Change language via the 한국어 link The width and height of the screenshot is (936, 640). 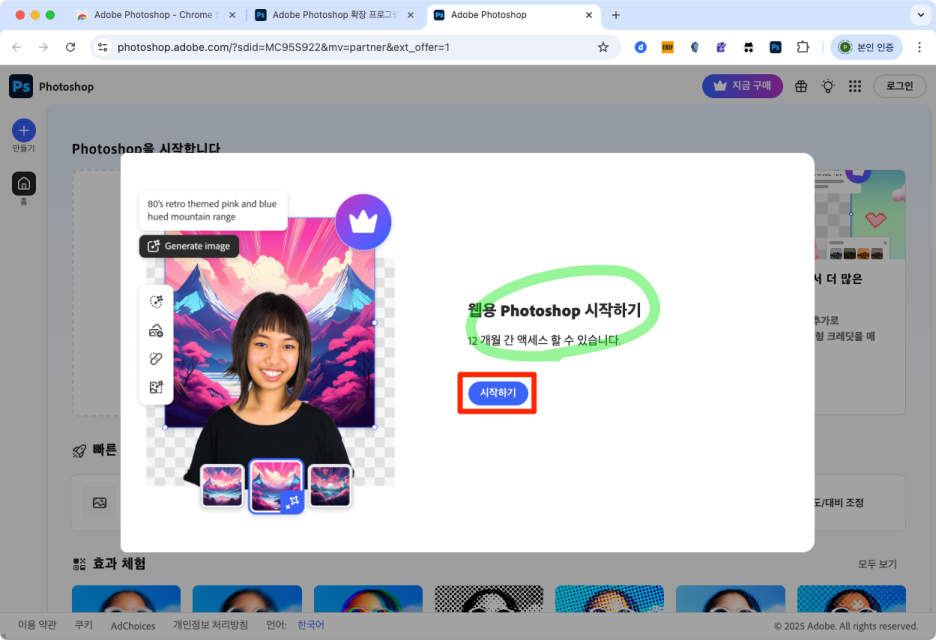click(x=311, y=625)
